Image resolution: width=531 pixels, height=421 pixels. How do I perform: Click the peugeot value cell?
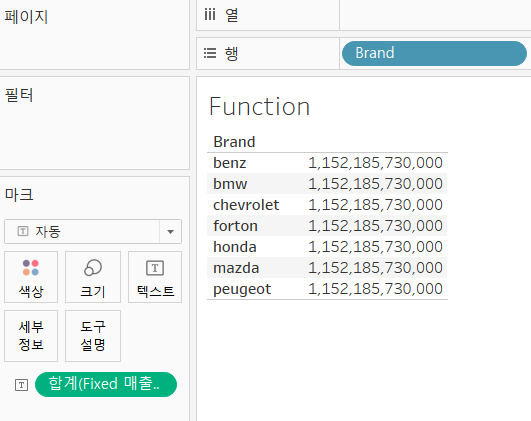click(x=375, y=289)
